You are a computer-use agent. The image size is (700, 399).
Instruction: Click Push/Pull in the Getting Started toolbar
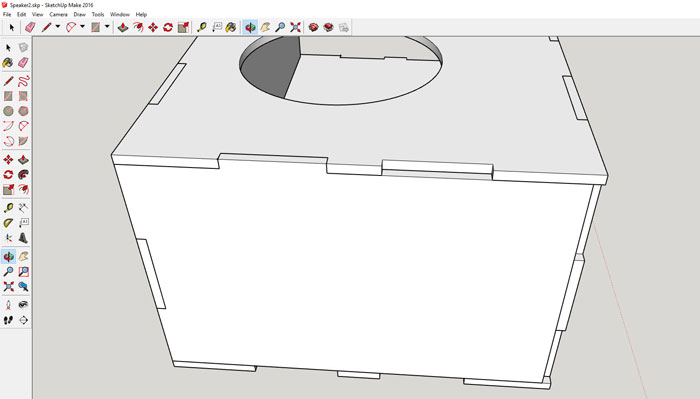(x=123, y=27)
